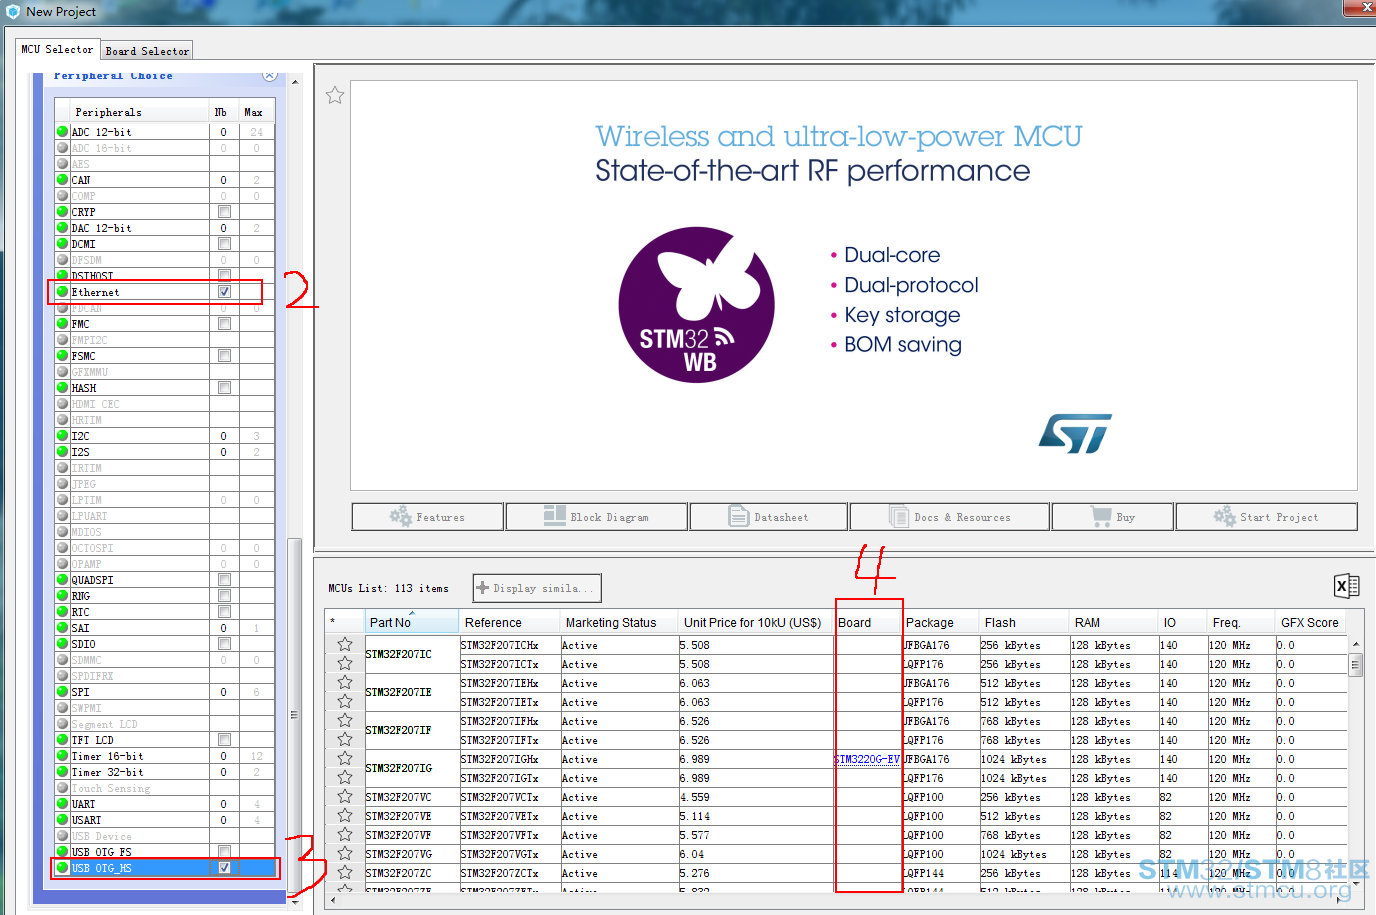Sort by the GFX Score column
Image resolution: width=1376 pixels, height=915 pixels.
1310,622
